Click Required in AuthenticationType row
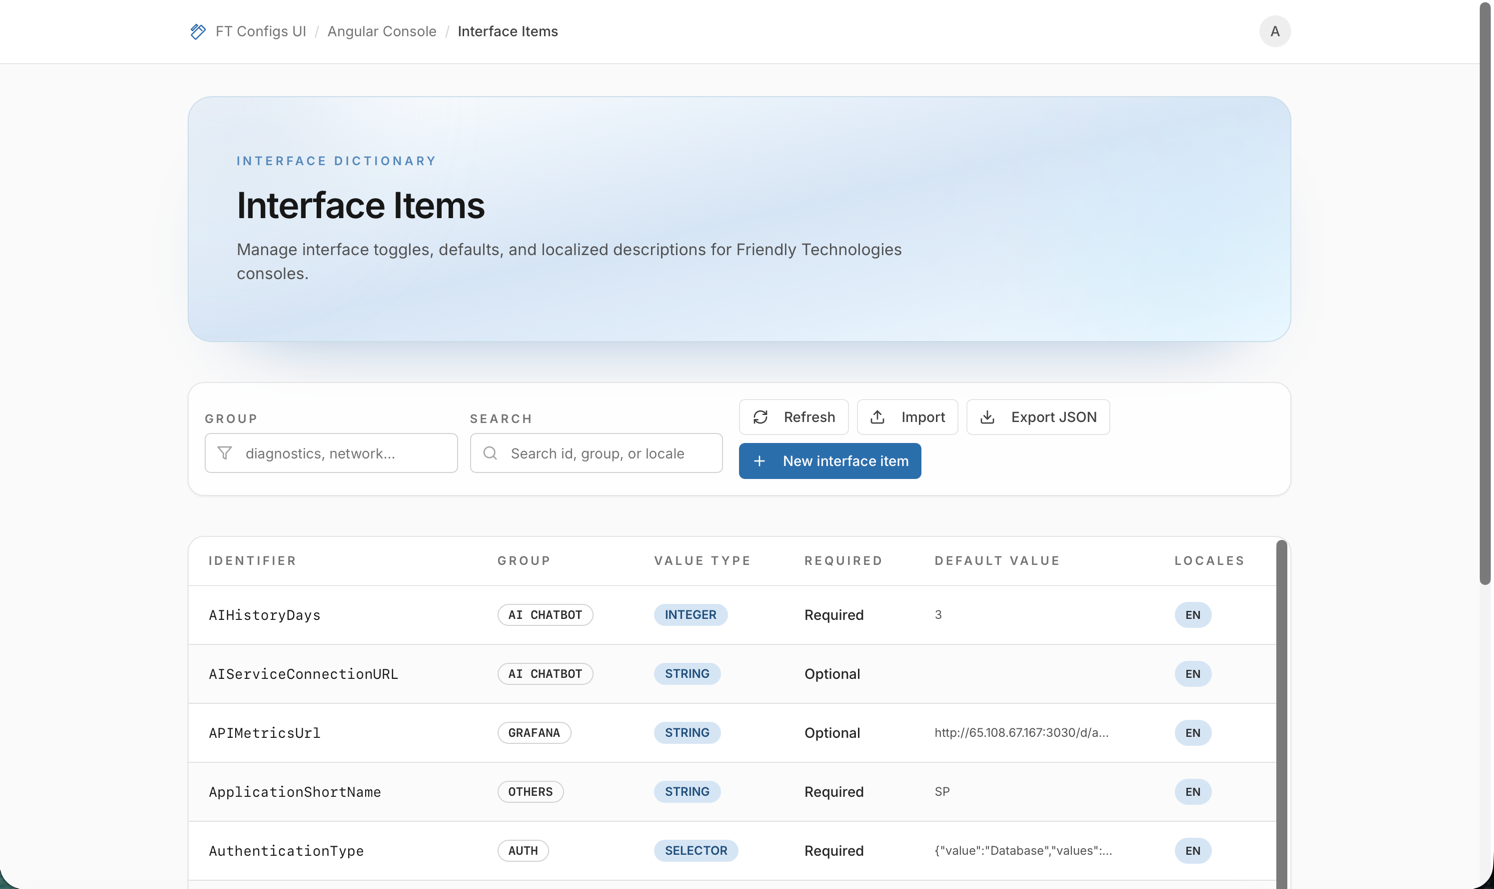This screenshot has height=889, width=1494. tap(834, 851)
